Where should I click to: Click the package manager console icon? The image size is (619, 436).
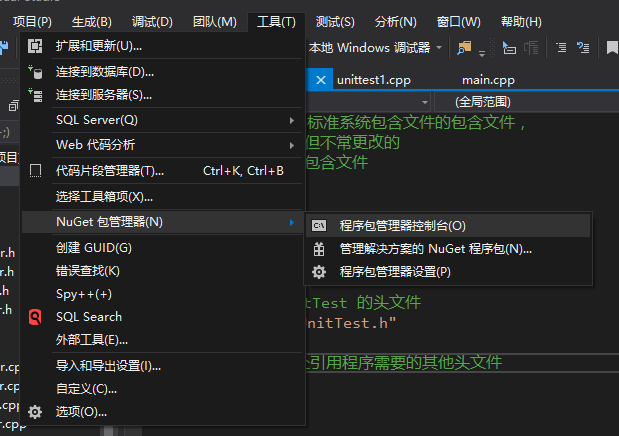coord(319,226)
